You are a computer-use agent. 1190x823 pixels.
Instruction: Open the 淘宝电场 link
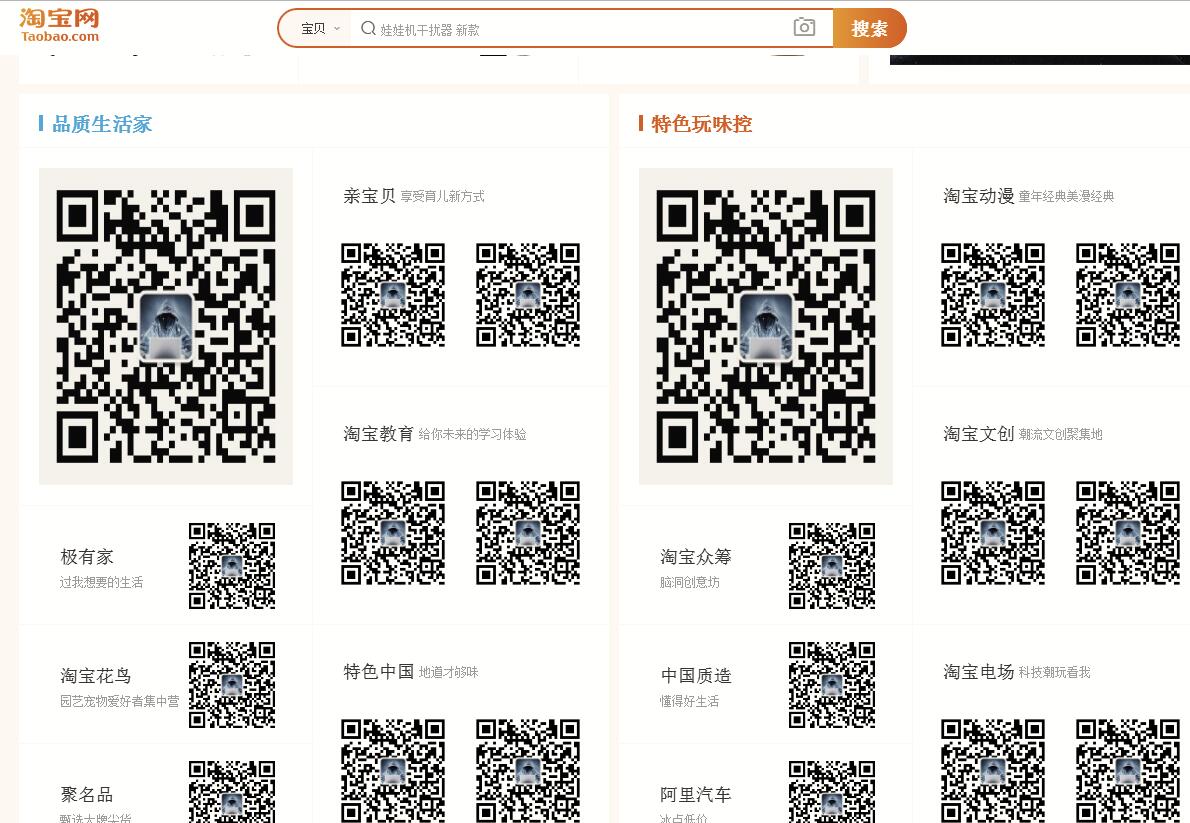(x=978, y=672)
